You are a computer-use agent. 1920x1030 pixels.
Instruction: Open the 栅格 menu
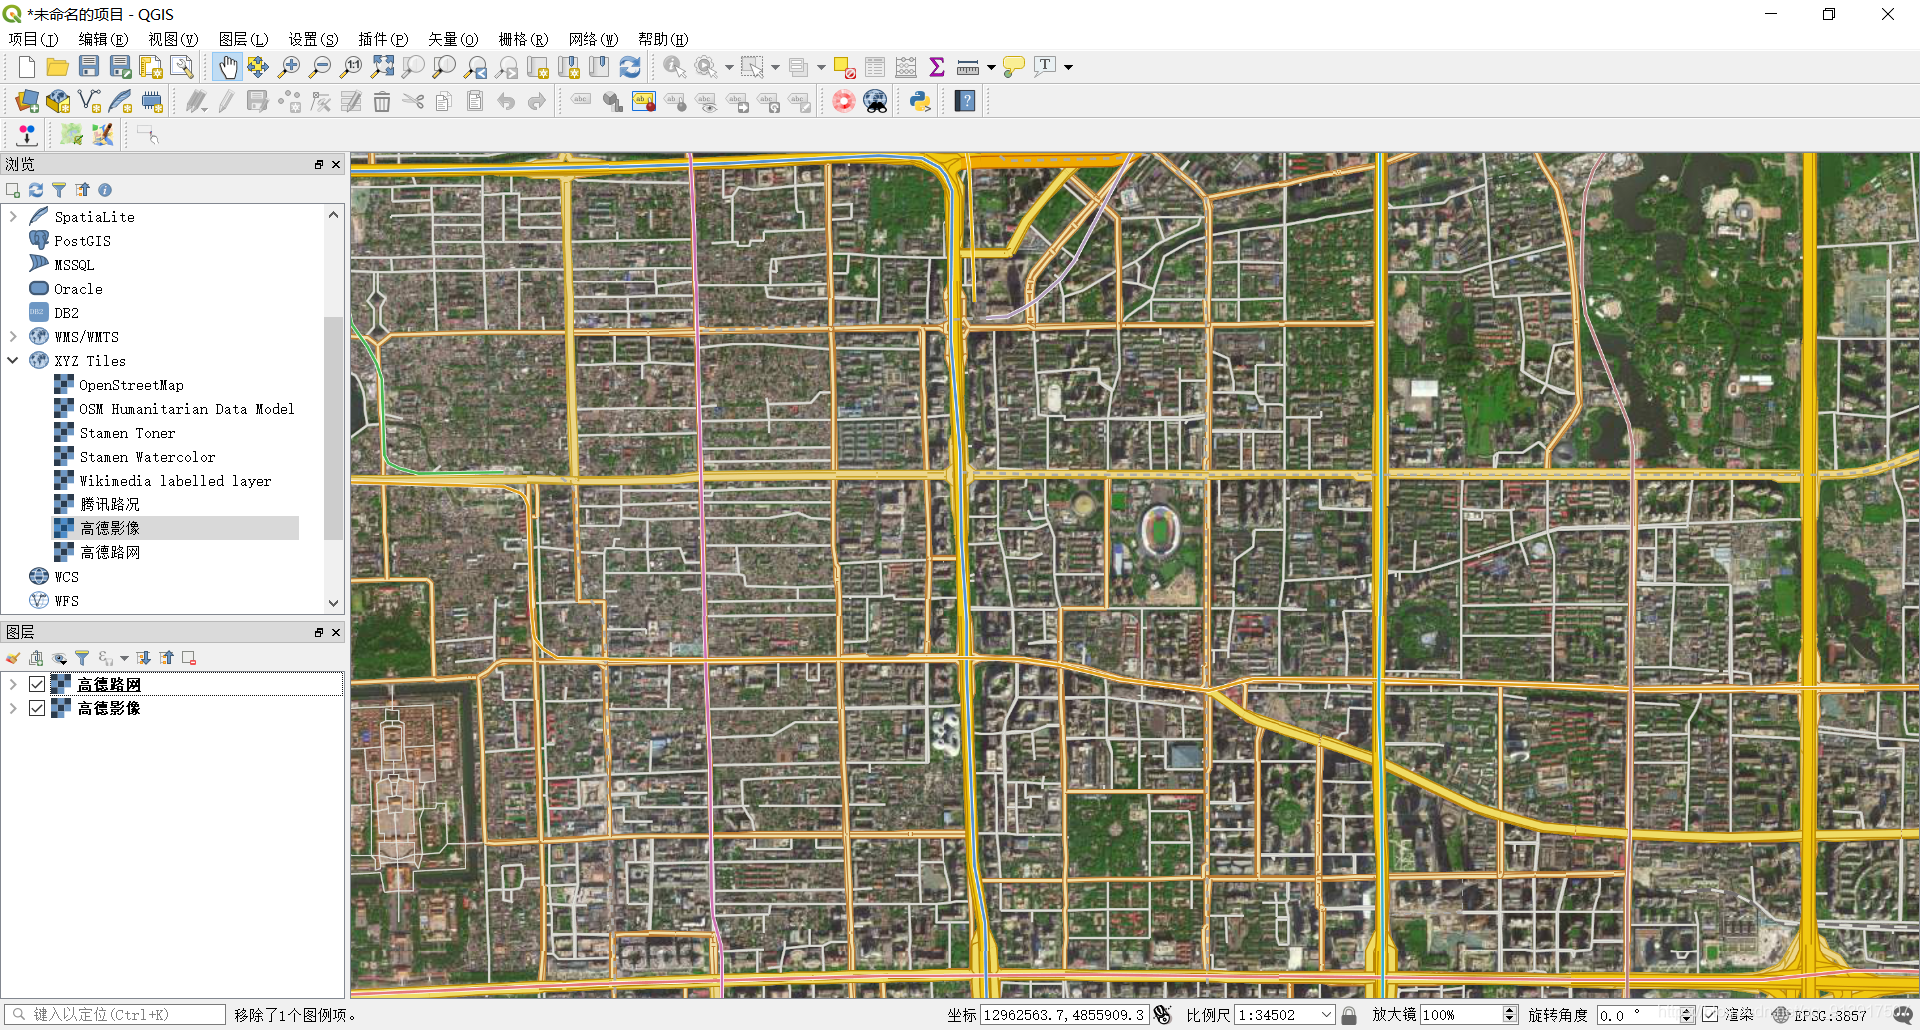coord(523,39)
